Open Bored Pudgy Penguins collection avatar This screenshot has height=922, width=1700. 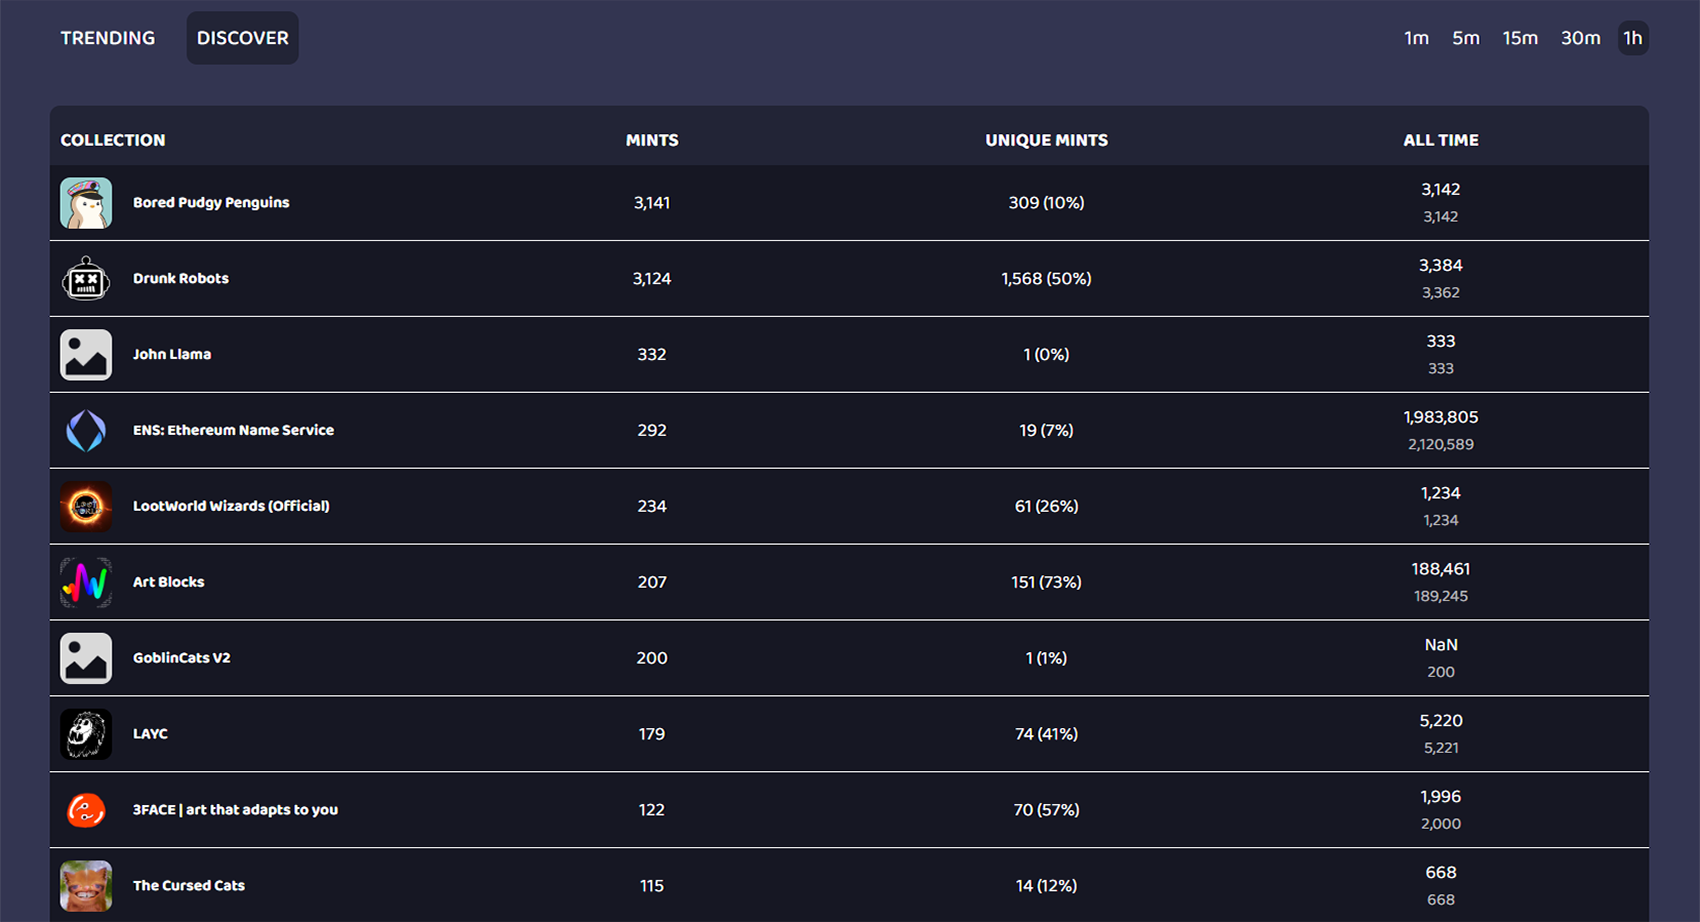[86, 203]
